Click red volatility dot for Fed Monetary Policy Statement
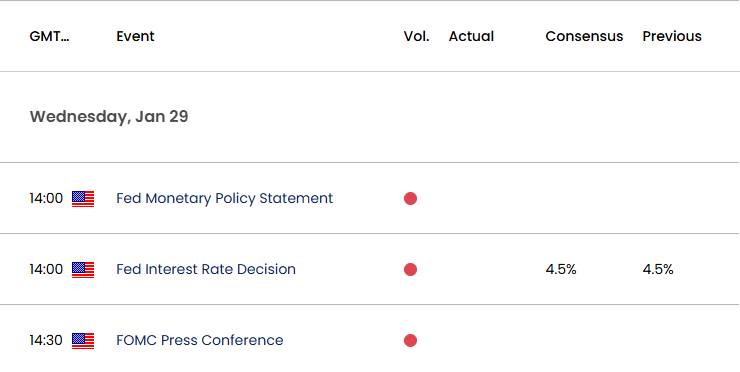740x372 pixels. (410, 199)
